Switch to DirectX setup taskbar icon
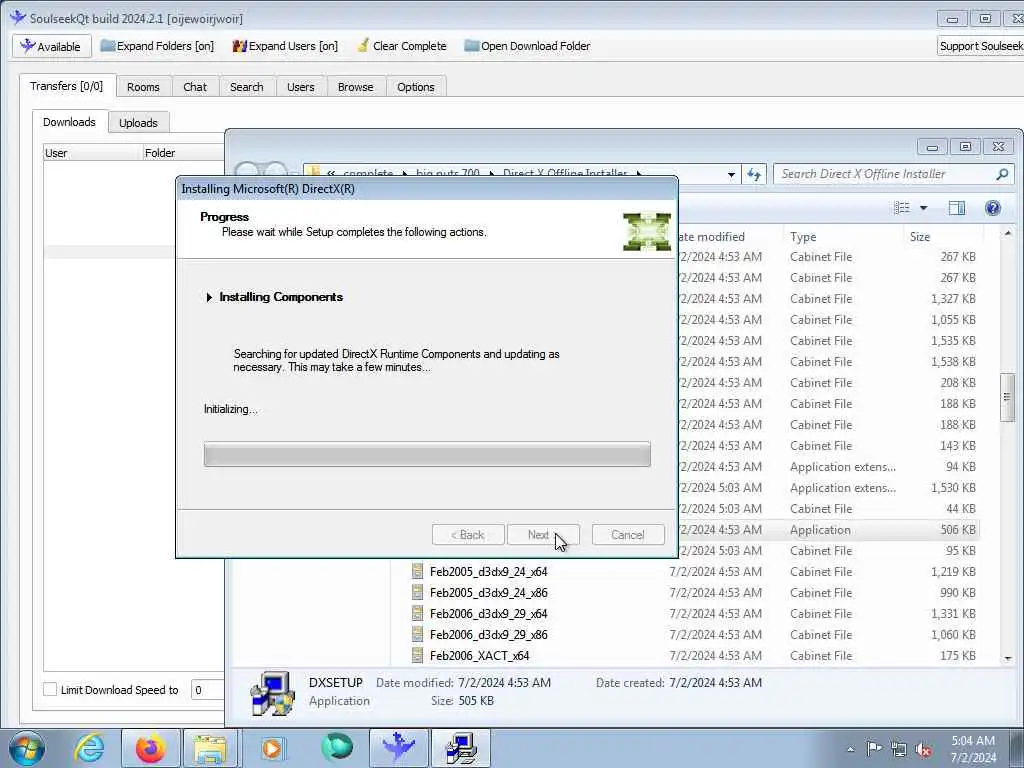 coord(460,748)
